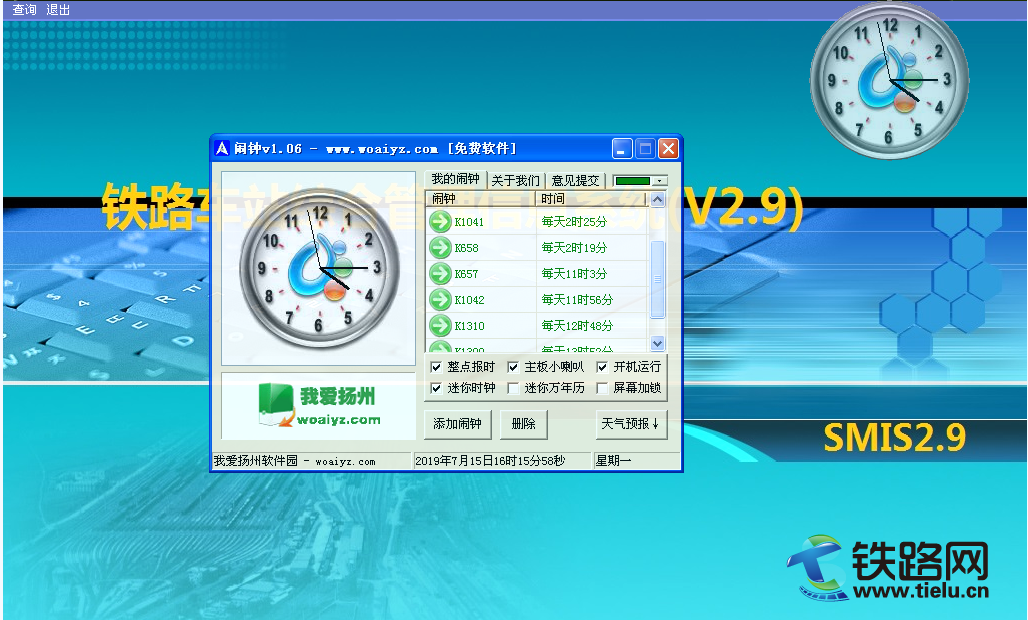Screen dimensions: 1028x620
Task: Open the 意见提交 tab
Action: 575,180
